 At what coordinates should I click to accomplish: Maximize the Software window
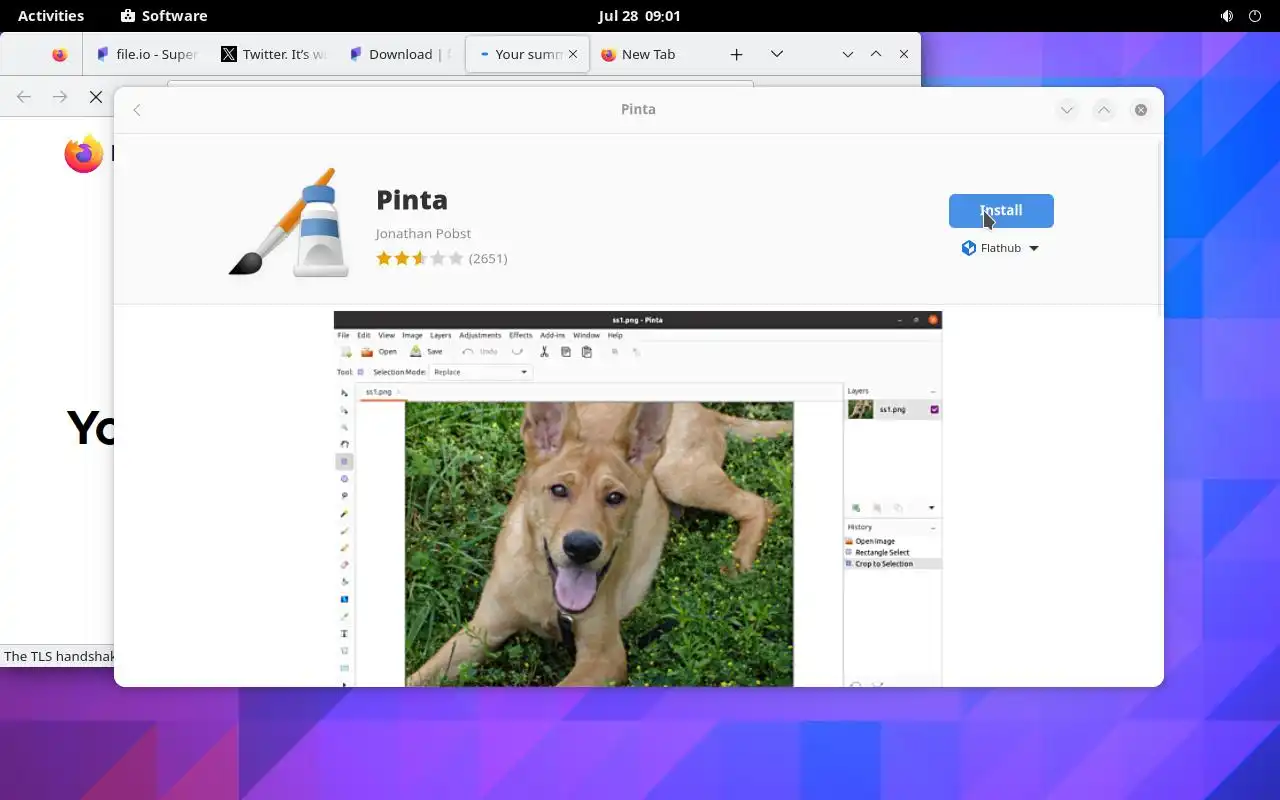click(x=1104, y=110)
